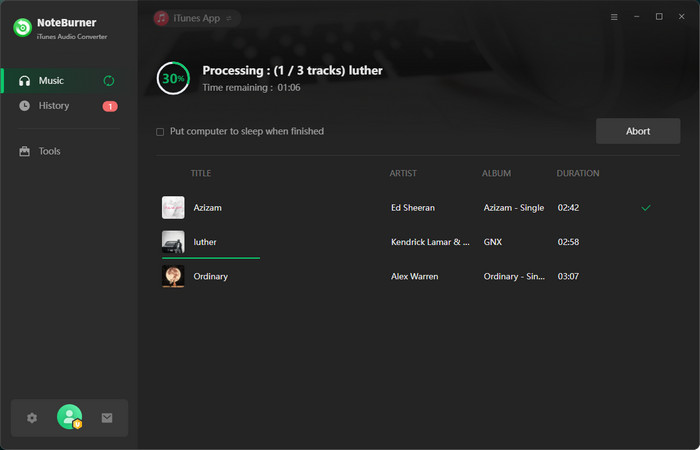Click the luther album cover thumbnail
Image resolution: width=700 pixels, height=450 pixels.
[173, 242]
